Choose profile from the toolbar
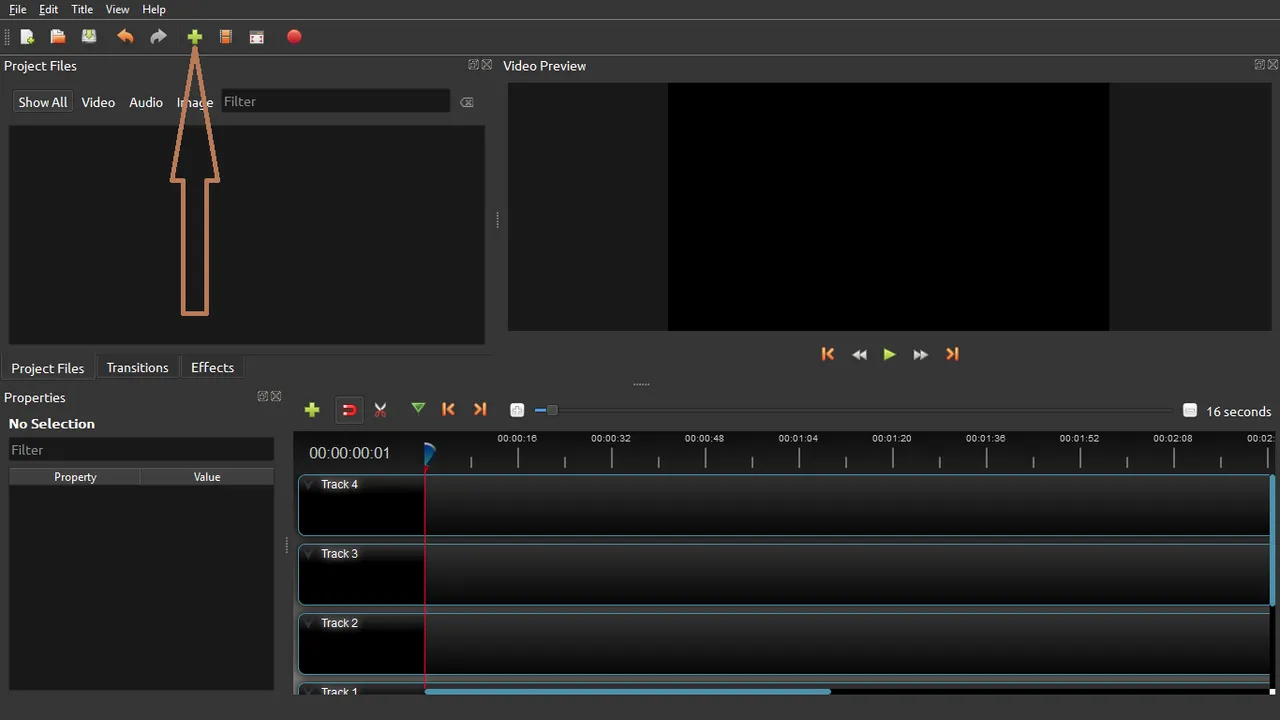 [x=226, y=37]
